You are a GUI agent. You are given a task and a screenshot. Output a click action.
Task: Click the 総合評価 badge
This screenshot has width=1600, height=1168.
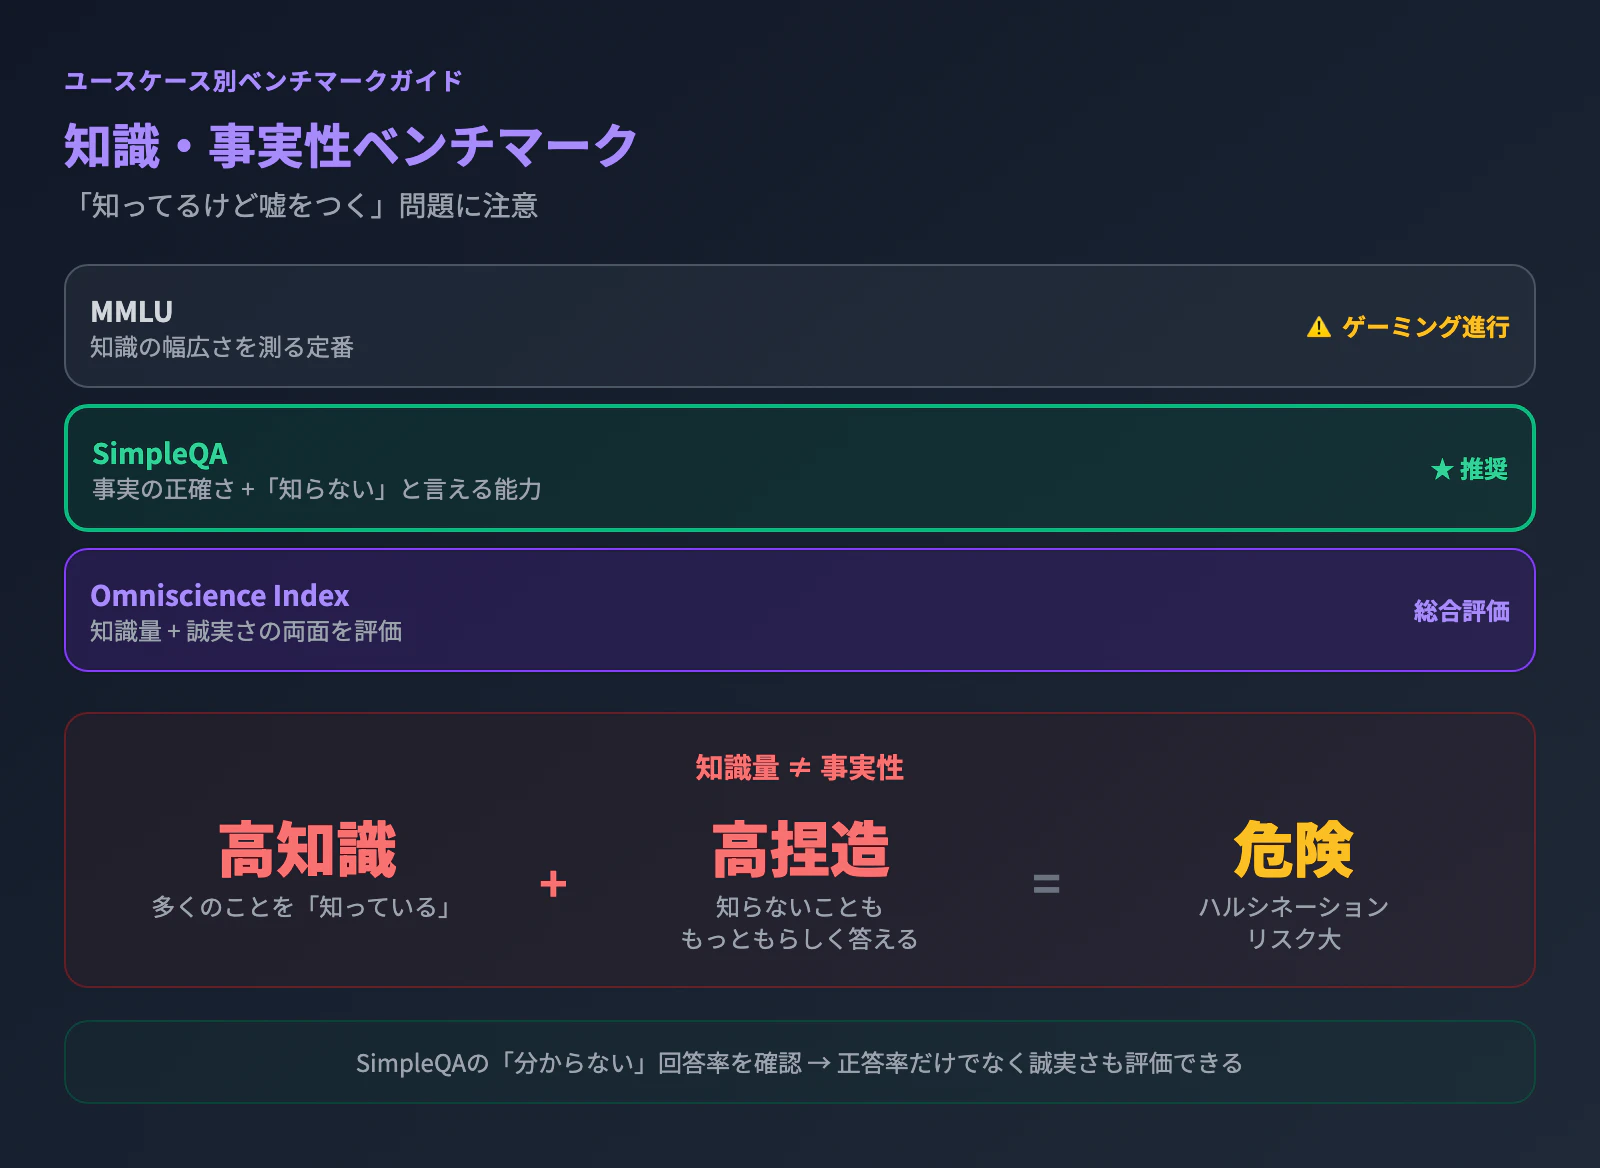point(1461,611)
